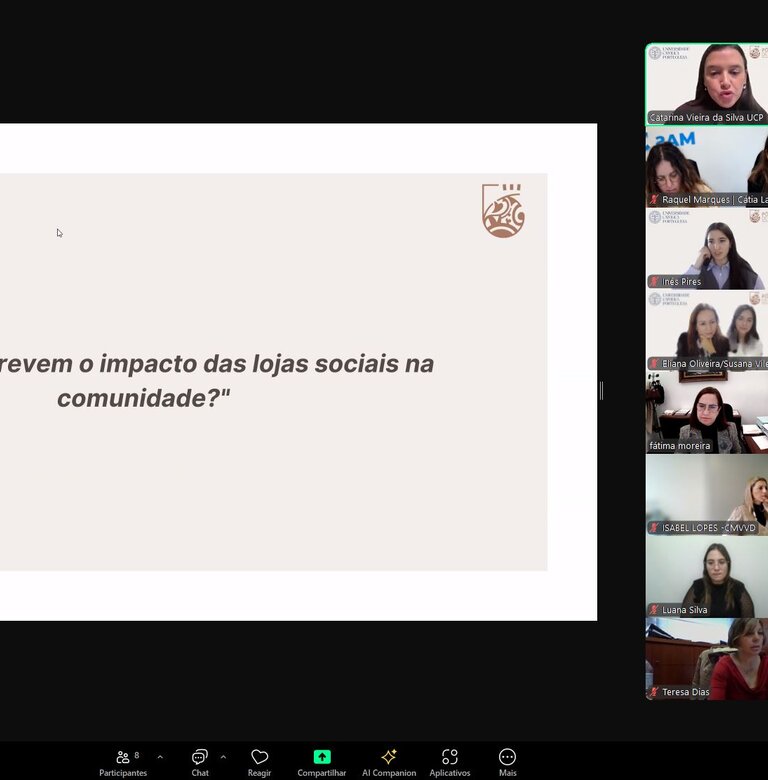
Task: Expand the chevron next to Participantes
Action: [x=160, y=757]
